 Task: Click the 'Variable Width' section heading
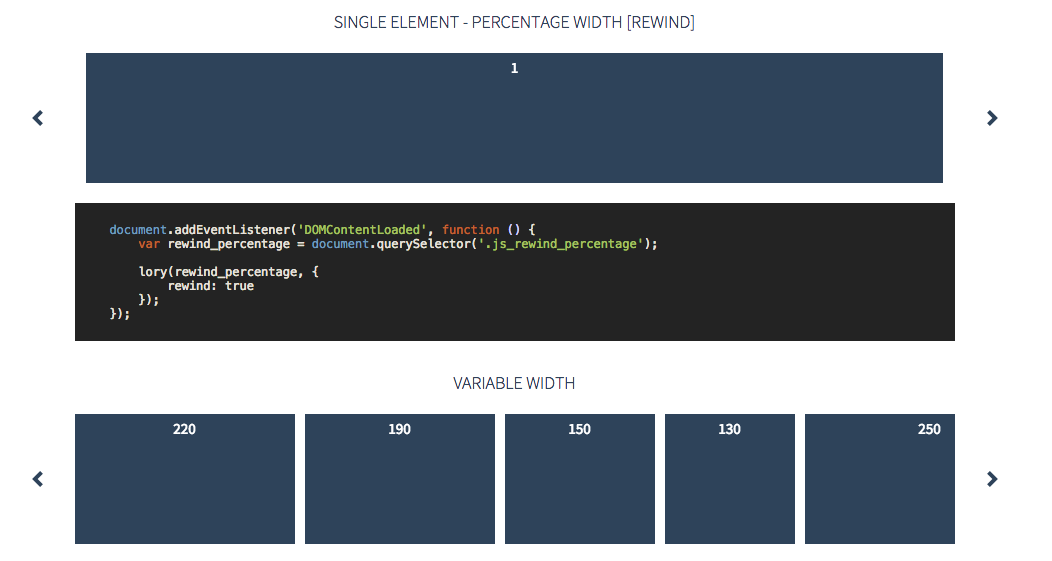pos(514,384)
